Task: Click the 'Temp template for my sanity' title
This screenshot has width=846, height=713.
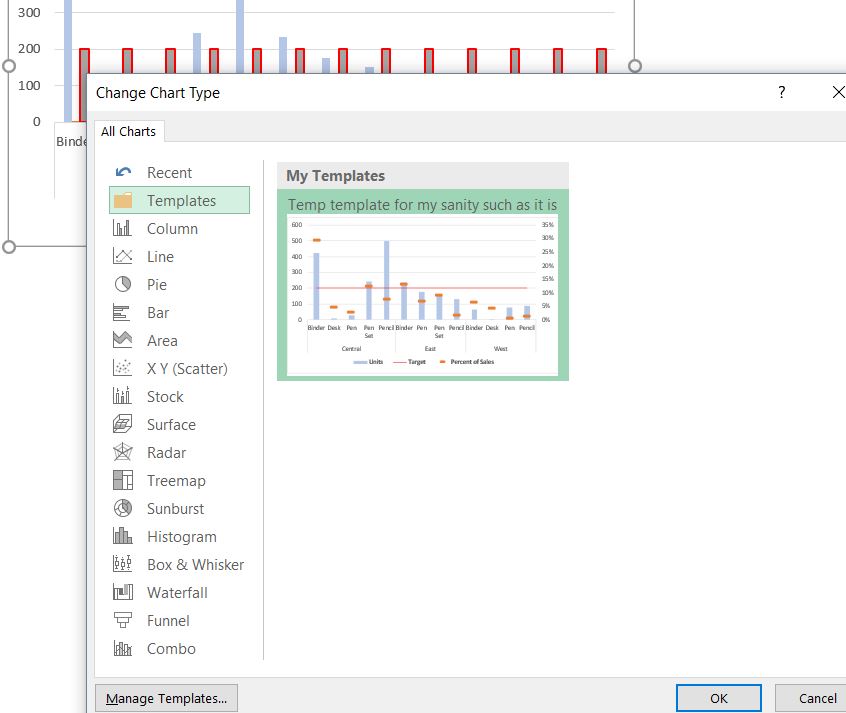Action: pos(422,205)
